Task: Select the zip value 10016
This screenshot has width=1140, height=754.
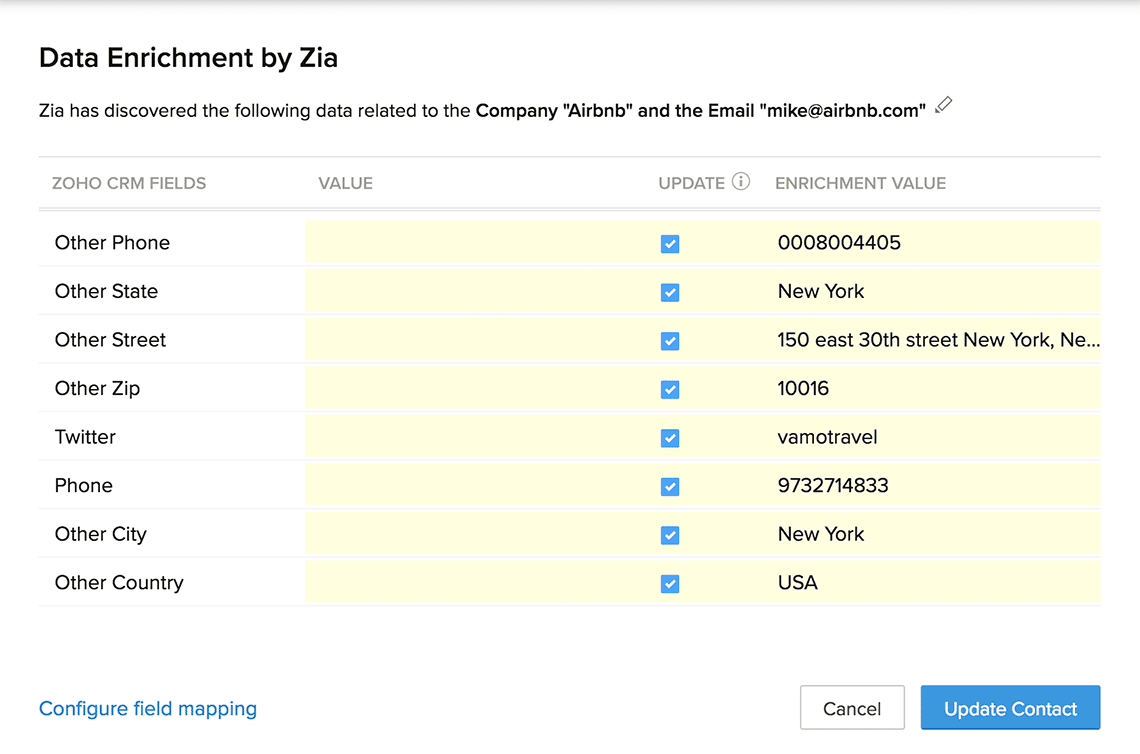Action: (x=803, y=388)
